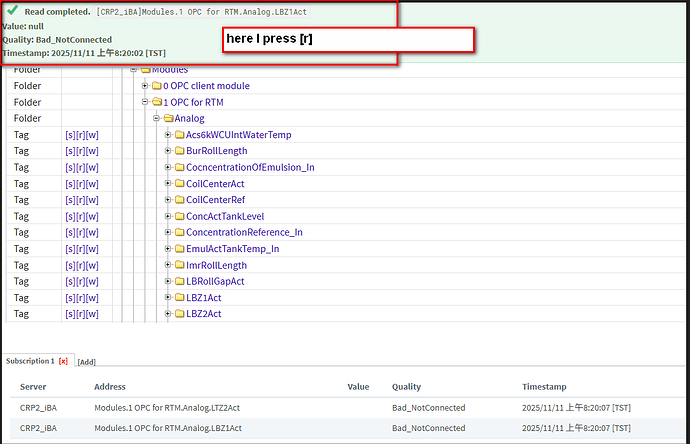
Task: Click [w] in the CocncentrationOfEmulsion_In row
Action: pyautogui.click(x=92, y=168)
